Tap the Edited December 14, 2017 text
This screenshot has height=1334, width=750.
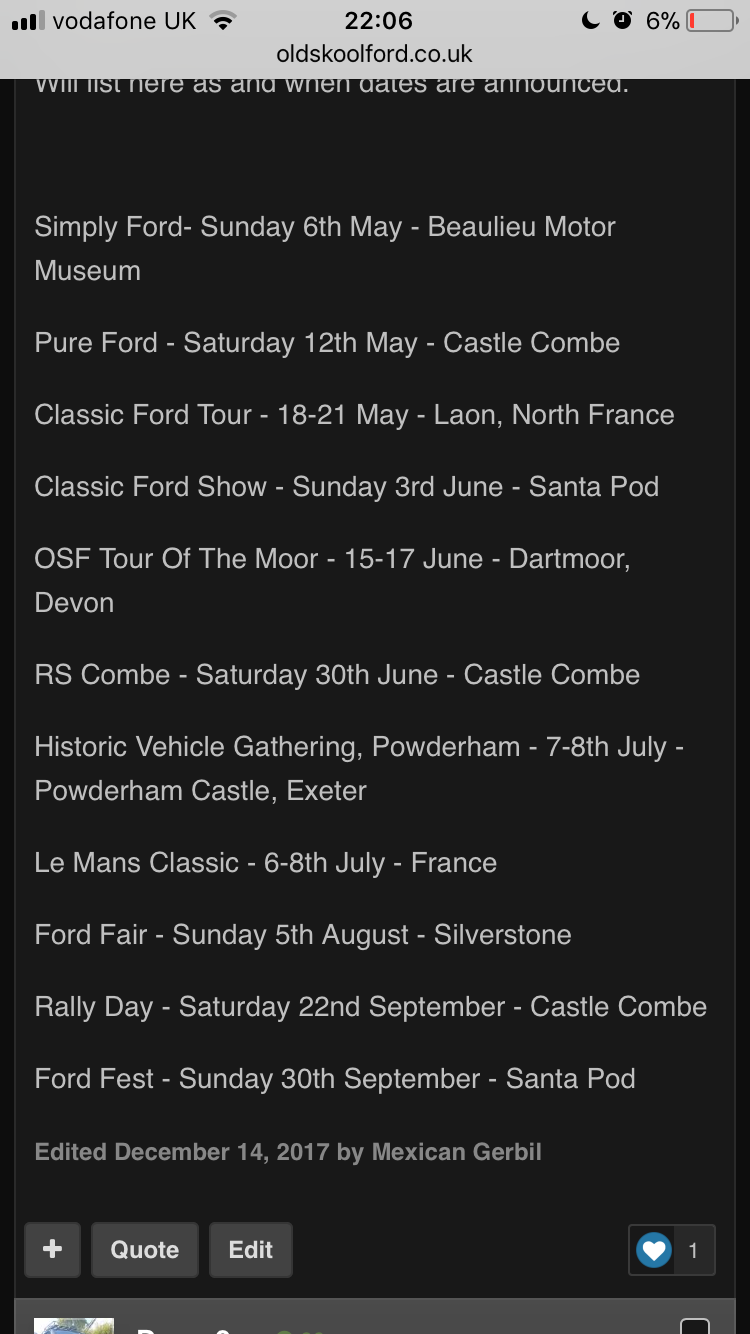coord(181,1151)
